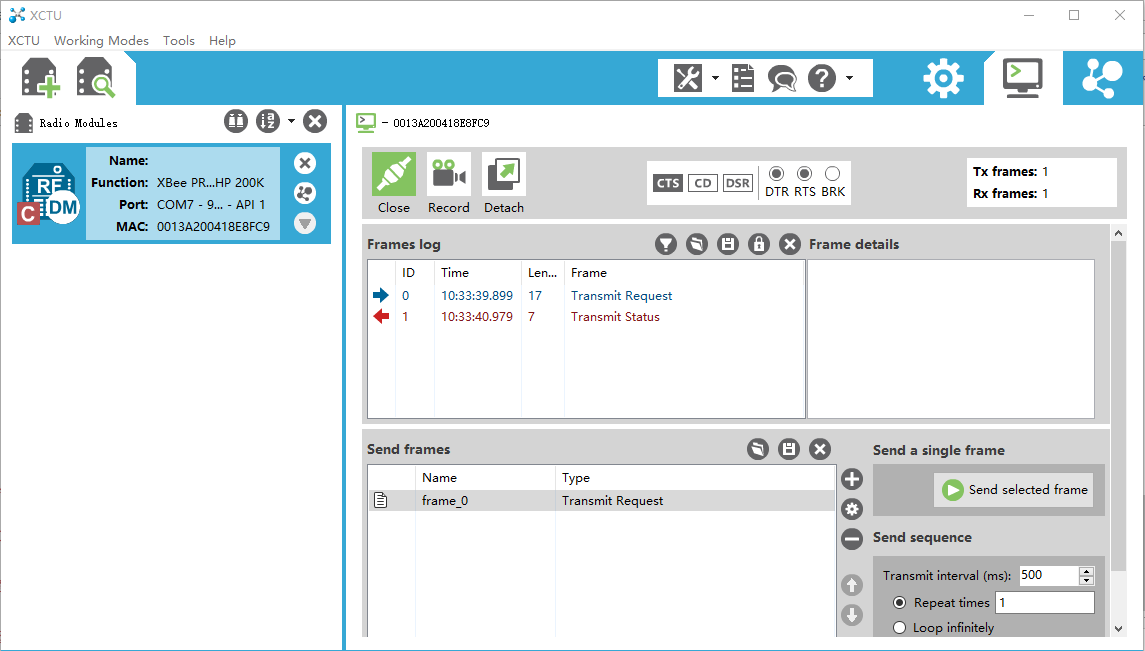Select the Transmit Status log row
The image size is (1145, 651).
coord(586,317)
